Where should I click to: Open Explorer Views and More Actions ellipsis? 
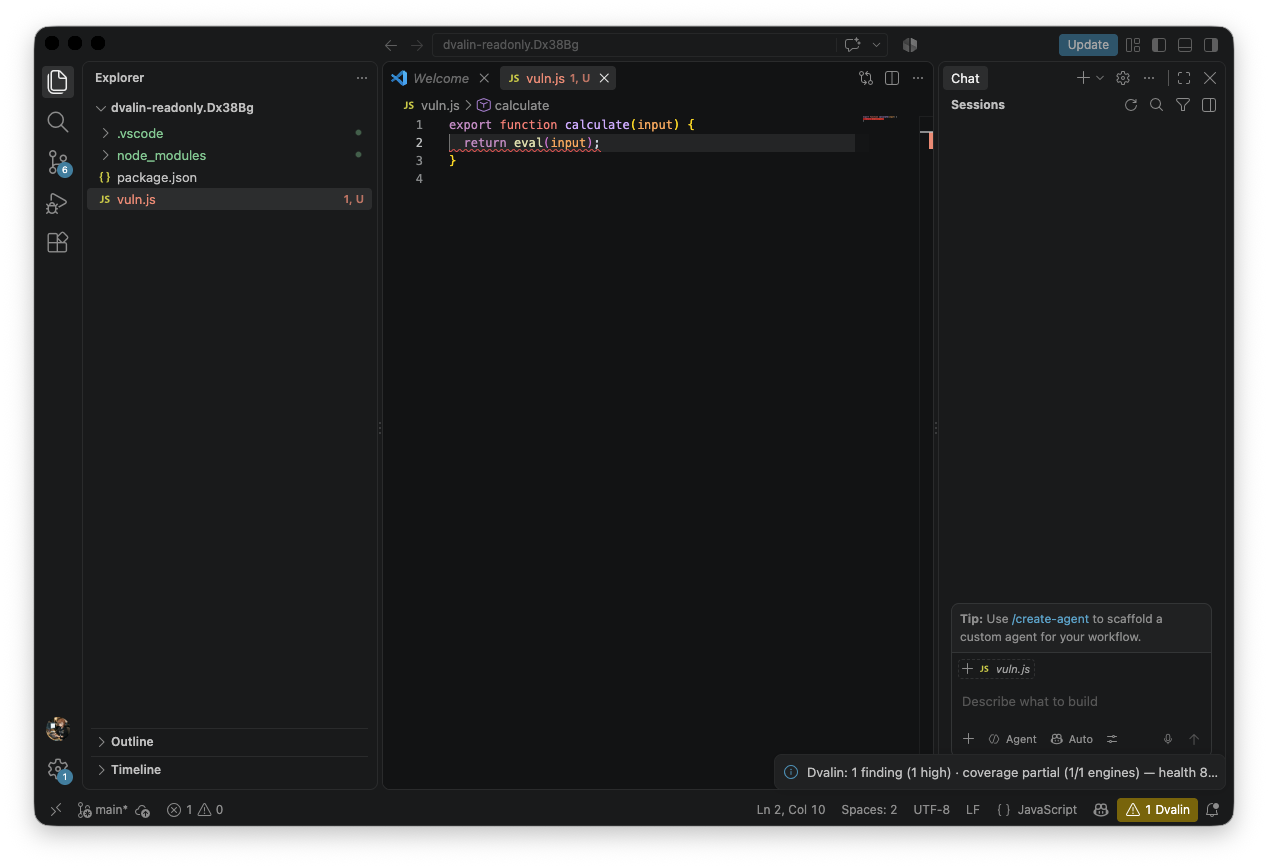tap(362, 78)
